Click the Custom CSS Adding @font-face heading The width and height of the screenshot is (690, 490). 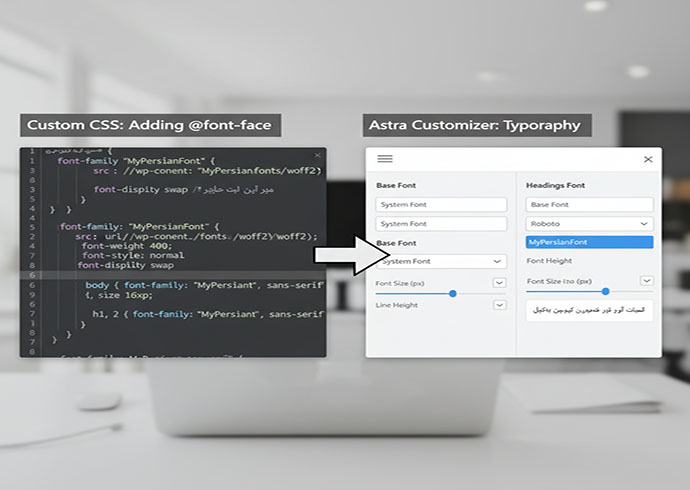150,125
